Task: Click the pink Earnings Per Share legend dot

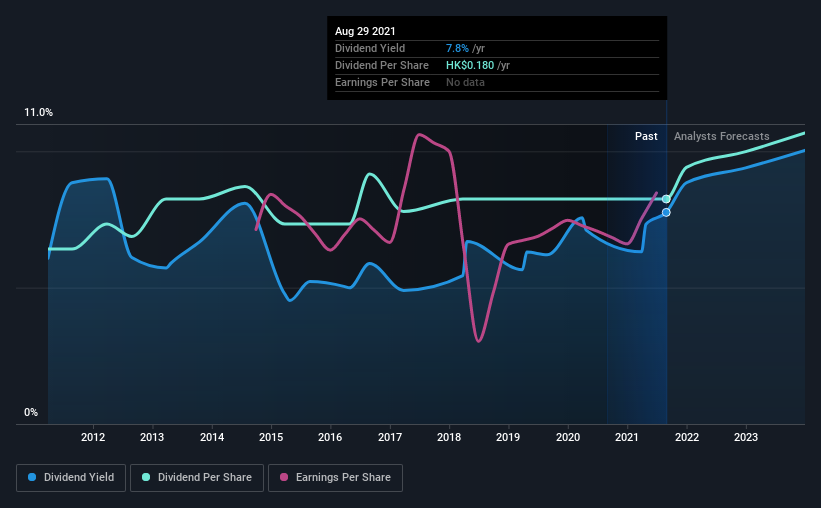Action: (284, 477)
